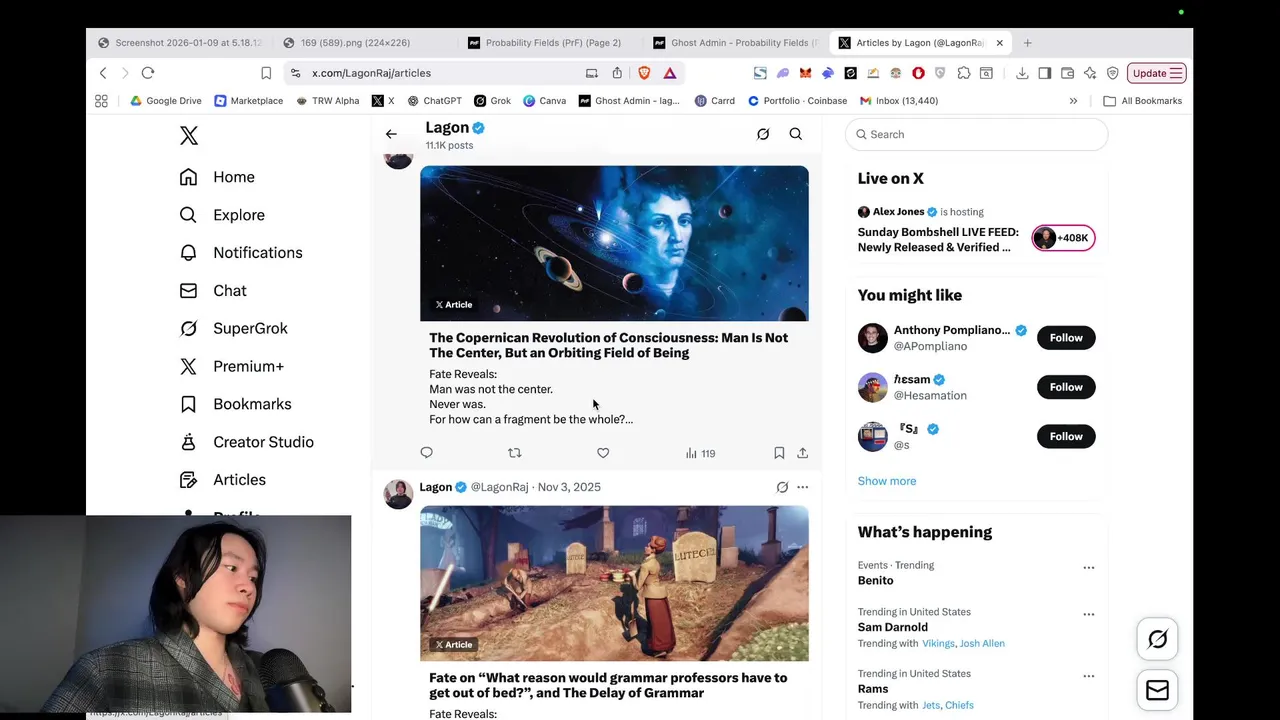Go back in browser history
The width and height of the screenshot is (1280, 720).
point(103,73)
